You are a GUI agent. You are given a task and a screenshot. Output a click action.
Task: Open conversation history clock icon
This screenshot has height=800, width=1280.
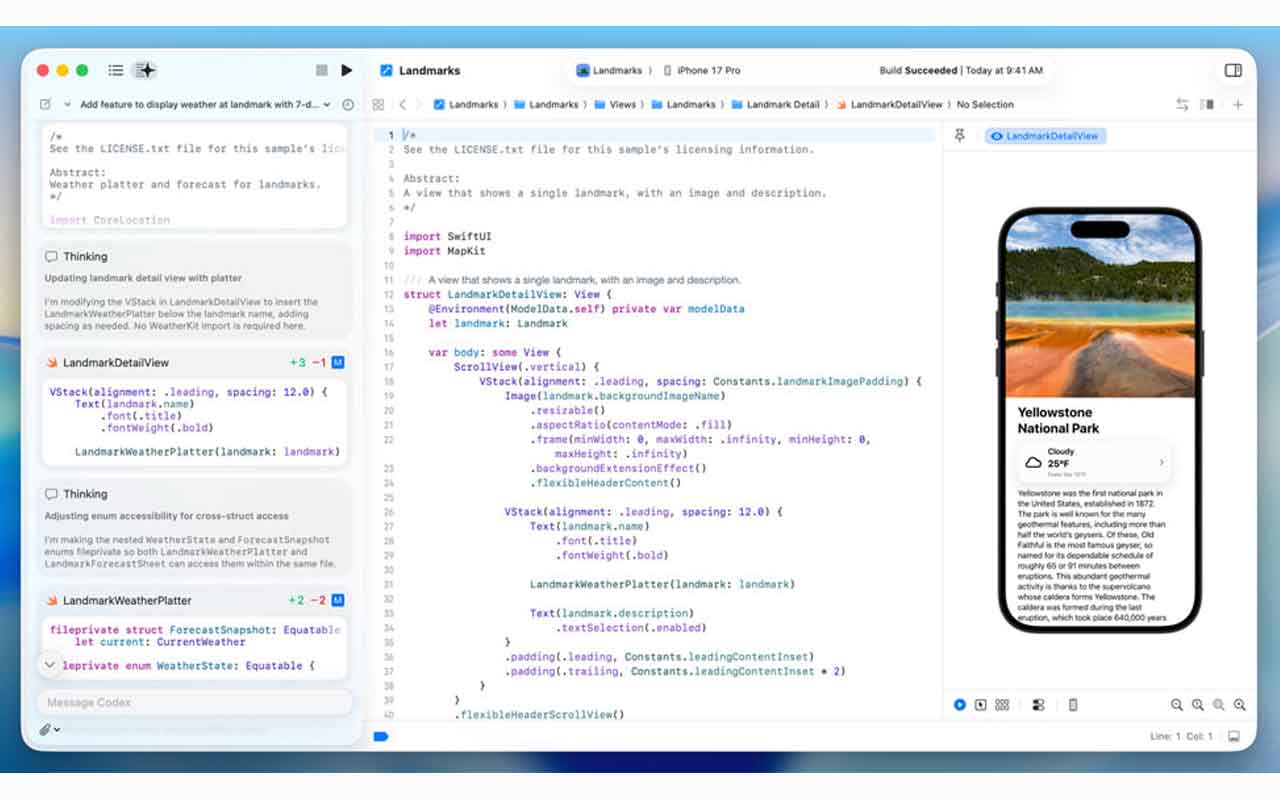(347, 104)
